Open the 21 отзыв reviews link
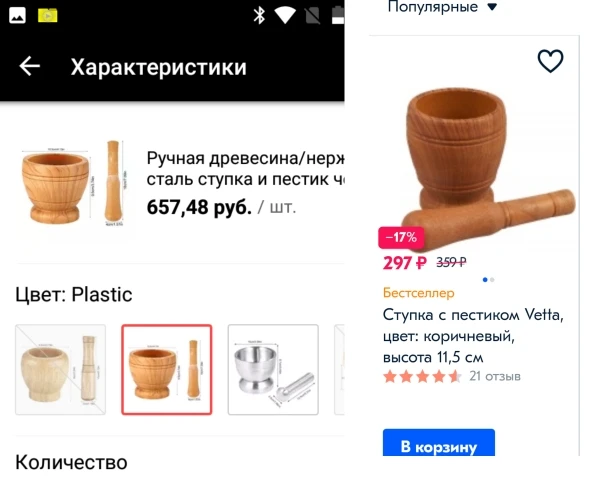600x480 pixels. [495, 376]
